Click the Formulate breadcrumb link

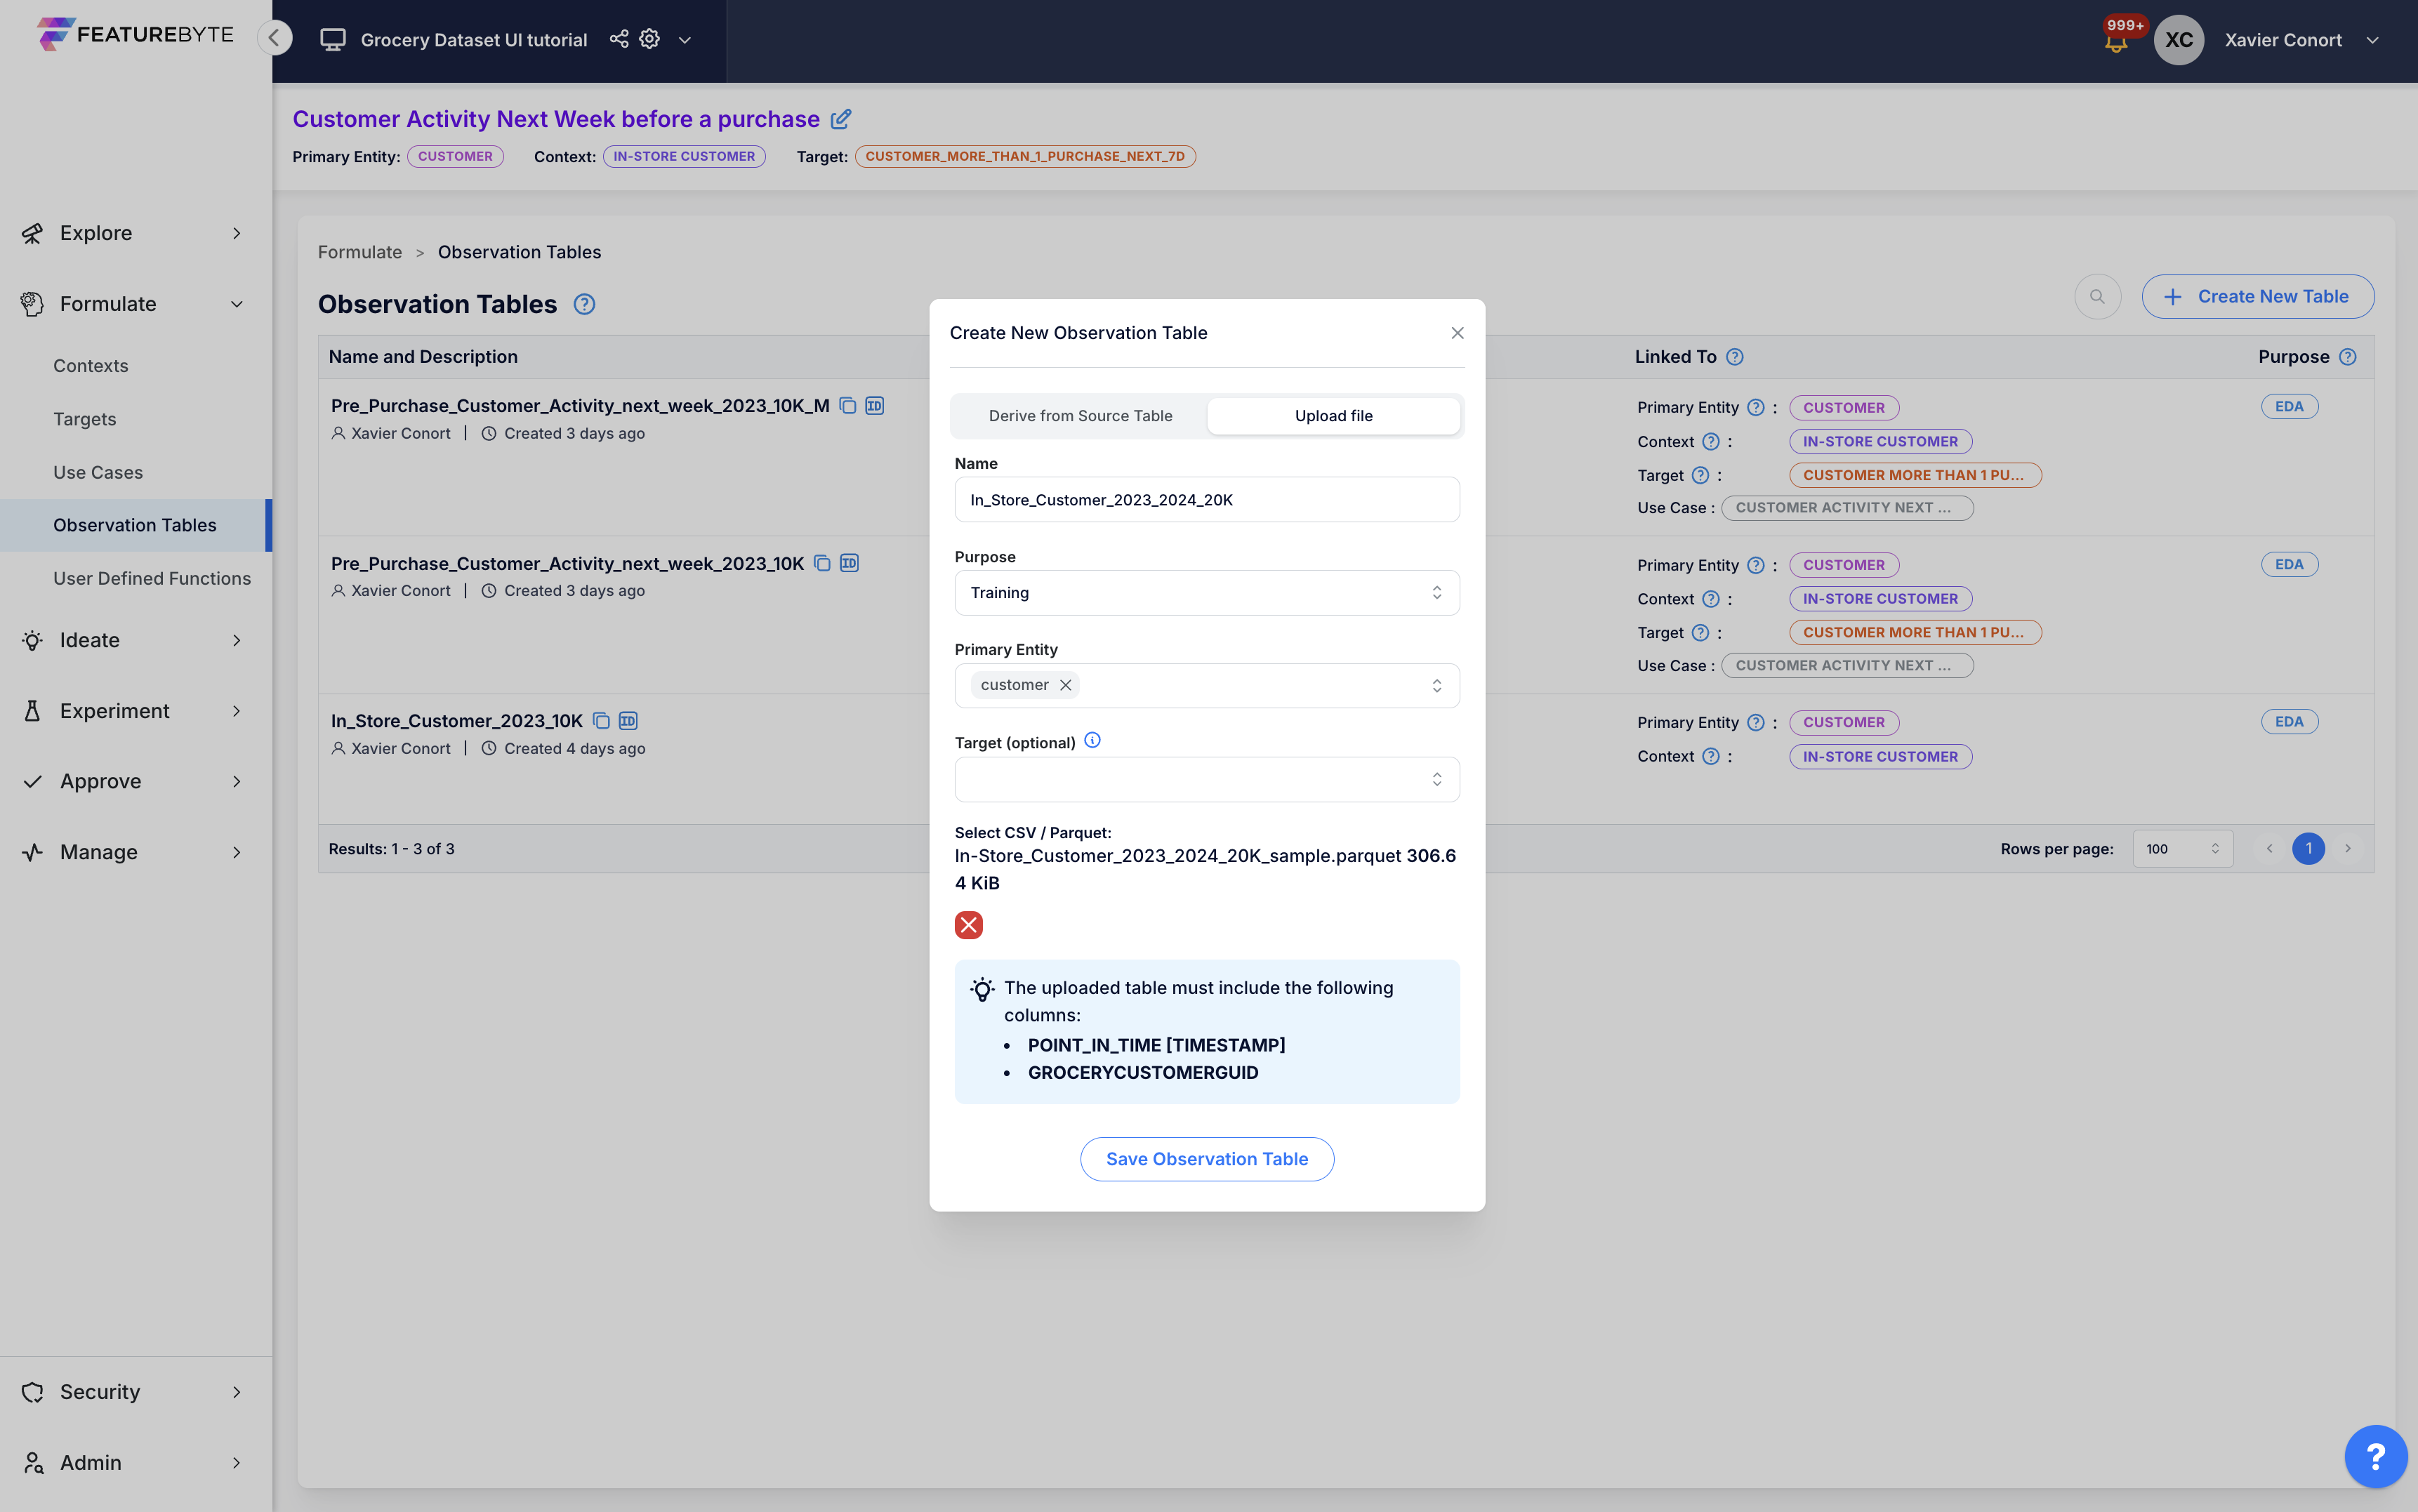(x=360, y=252)
